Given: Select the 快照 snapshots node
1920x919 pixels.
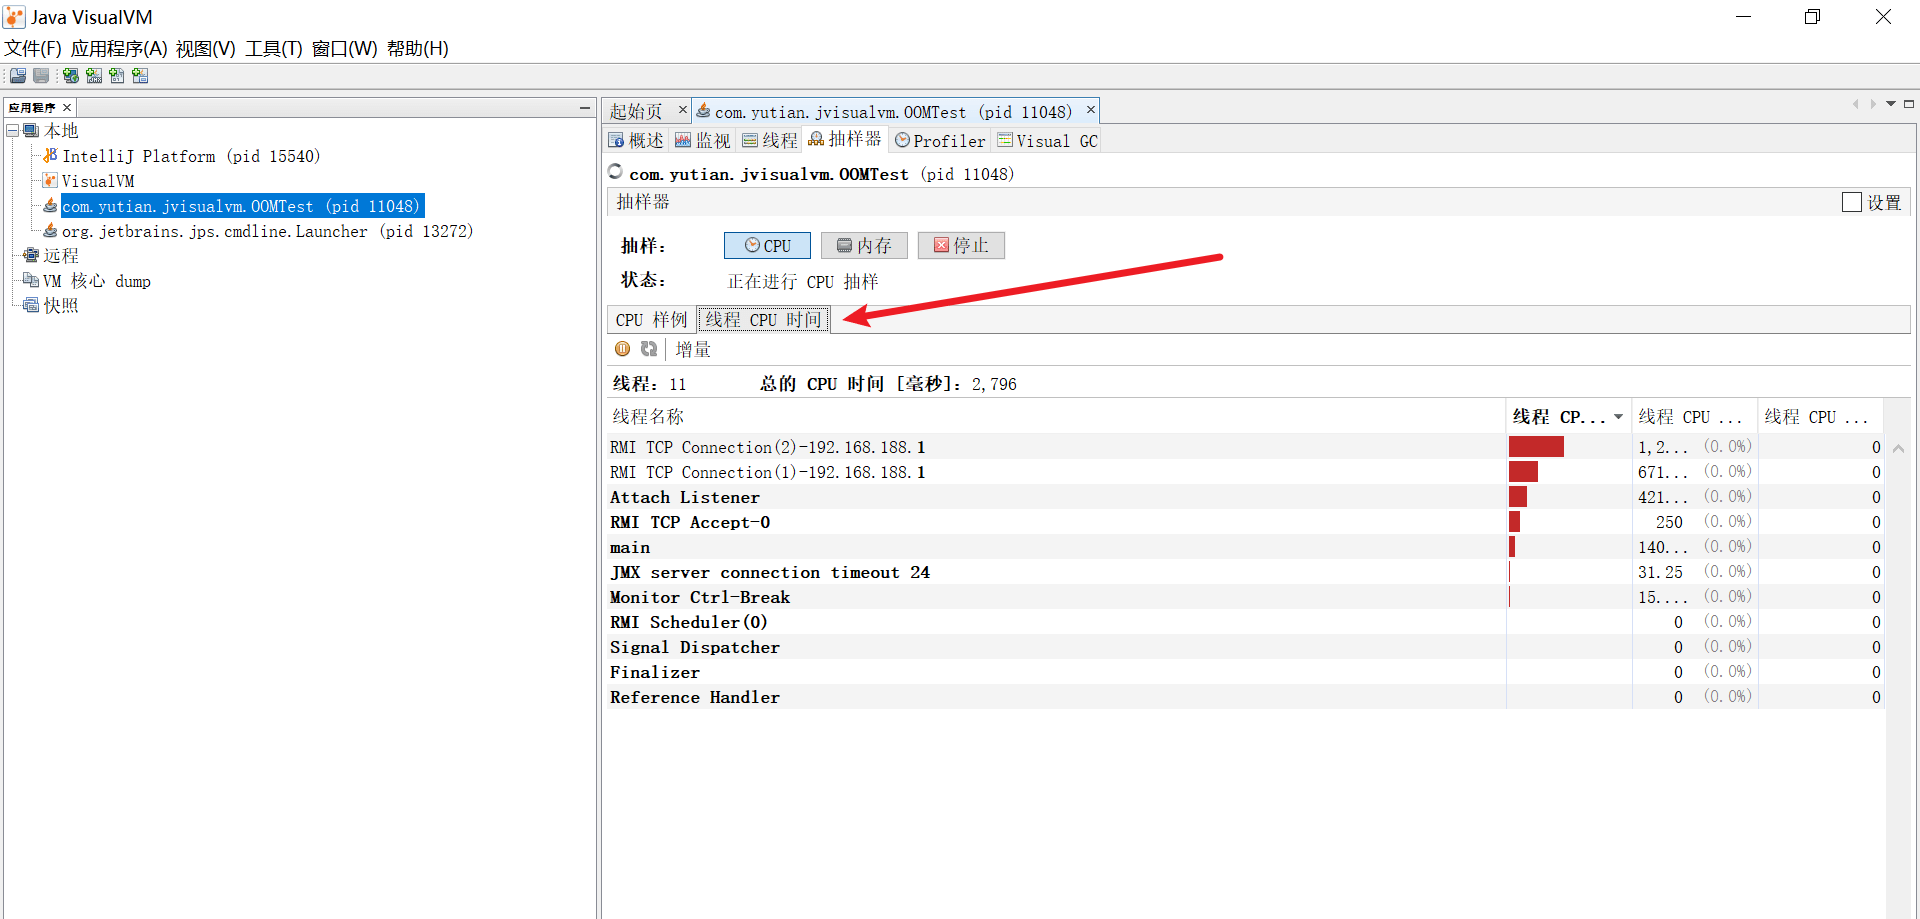Looking at the screenshot, I should 60,306.
